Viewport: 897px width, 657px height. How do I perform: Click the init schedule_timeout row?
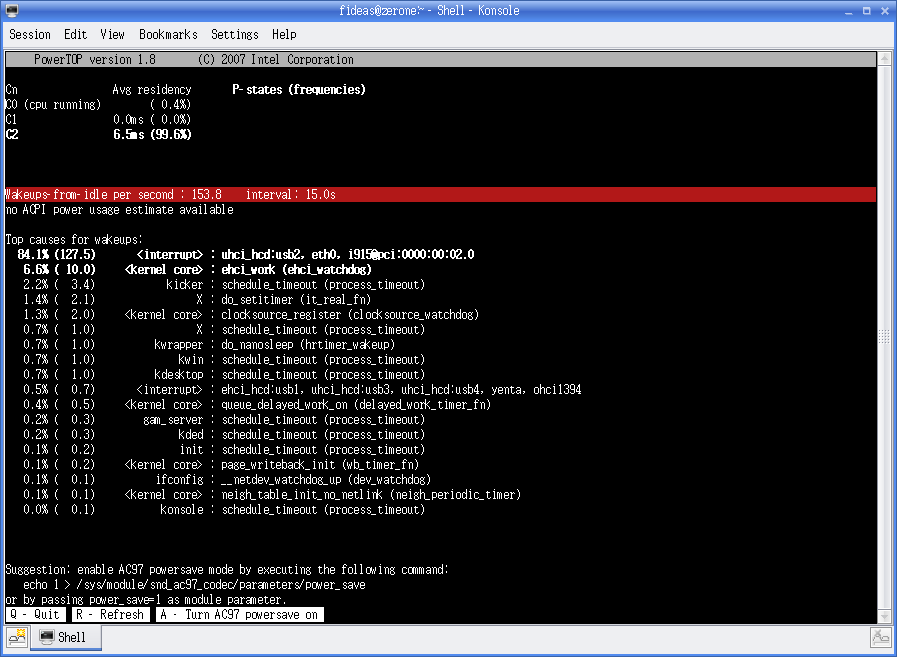pos(224,449)
